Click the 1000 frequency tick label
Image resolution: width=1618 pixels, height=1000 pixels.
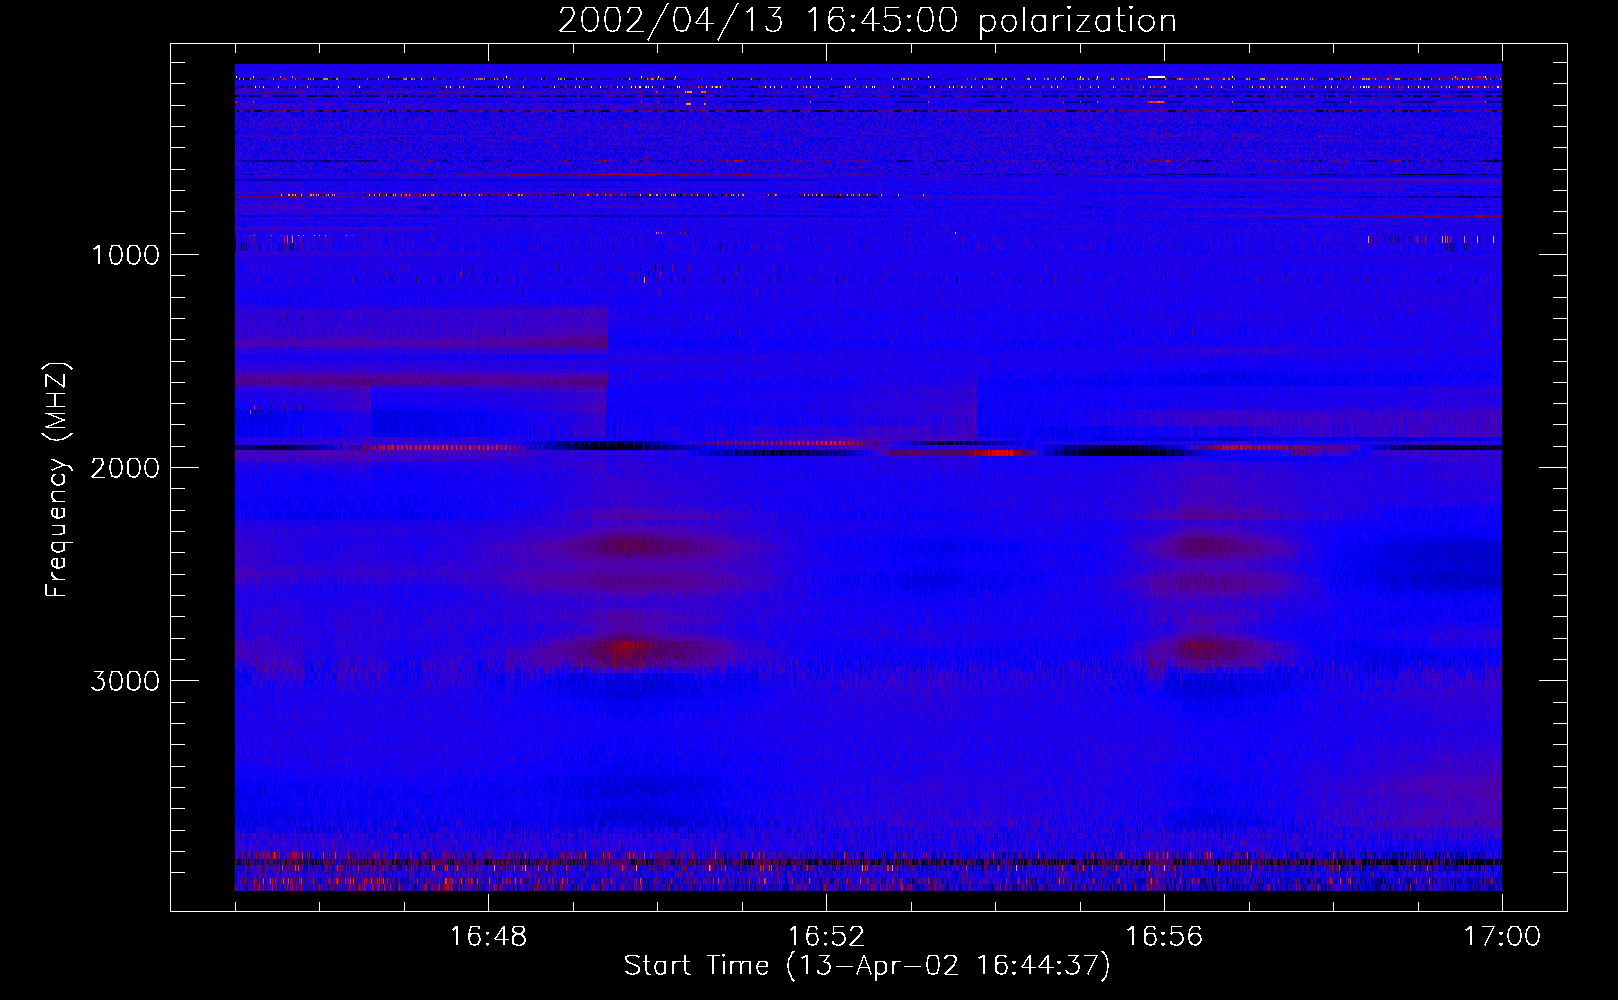click(x=125, y=255)
